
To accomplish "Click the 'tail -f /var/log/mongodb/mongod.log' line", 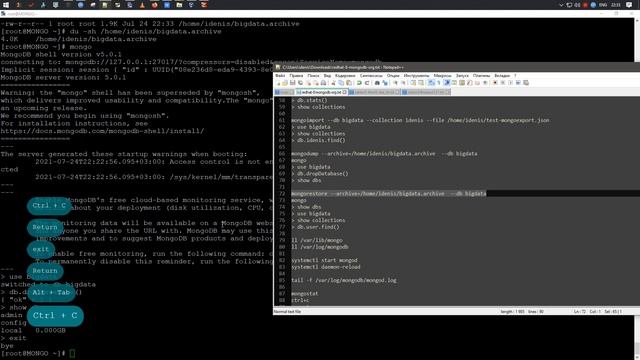I will (x=344, y=280).
